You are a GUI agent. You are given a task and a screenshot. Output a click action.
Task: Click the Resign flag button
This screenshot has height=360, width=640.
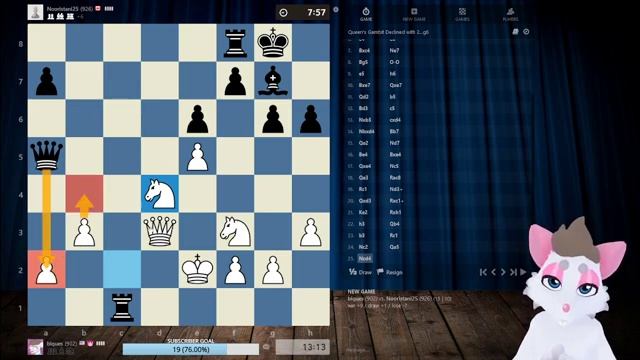pyautogui.click(x=389, y=272)
